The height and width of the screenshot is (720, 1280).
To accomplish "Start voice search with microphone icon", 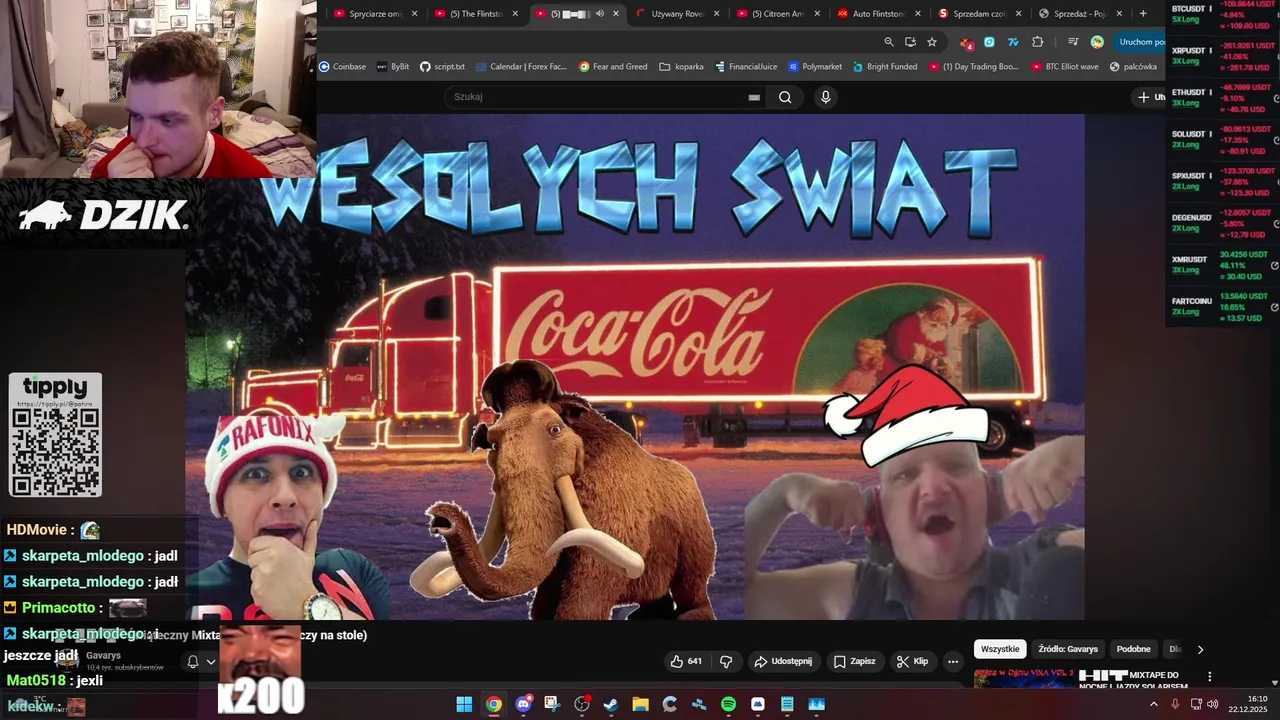I will click(825, 97).
